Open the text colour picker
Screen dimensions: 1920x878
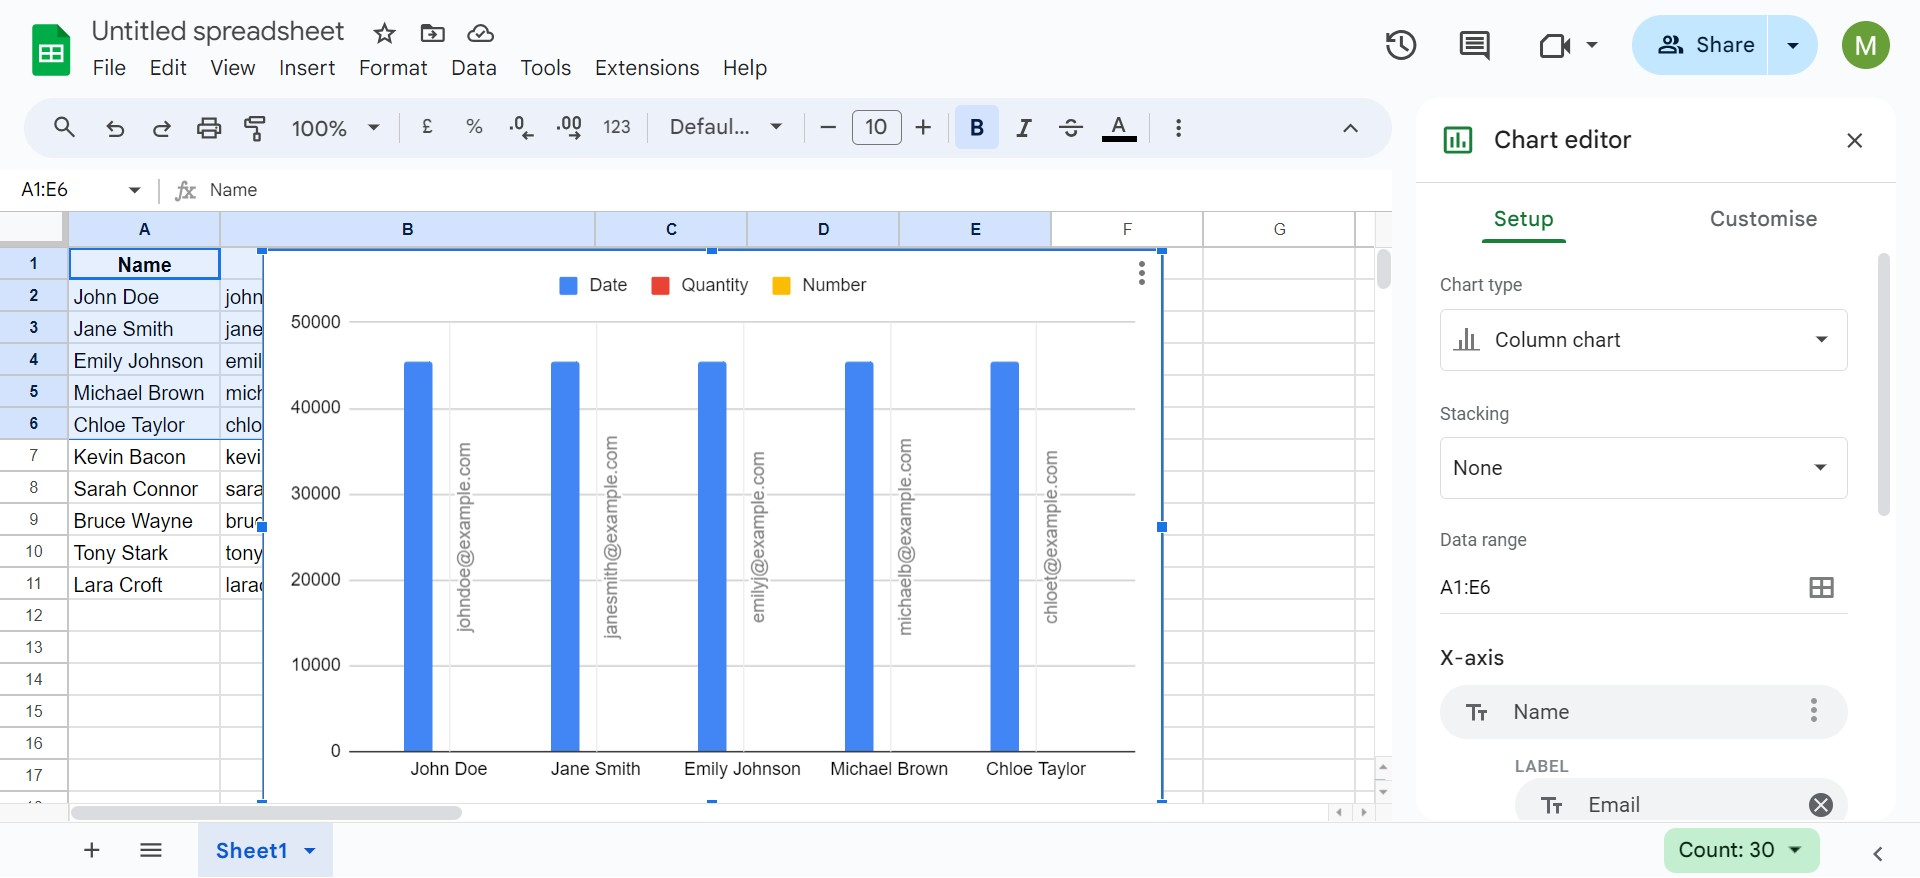tap(1119, 128)
